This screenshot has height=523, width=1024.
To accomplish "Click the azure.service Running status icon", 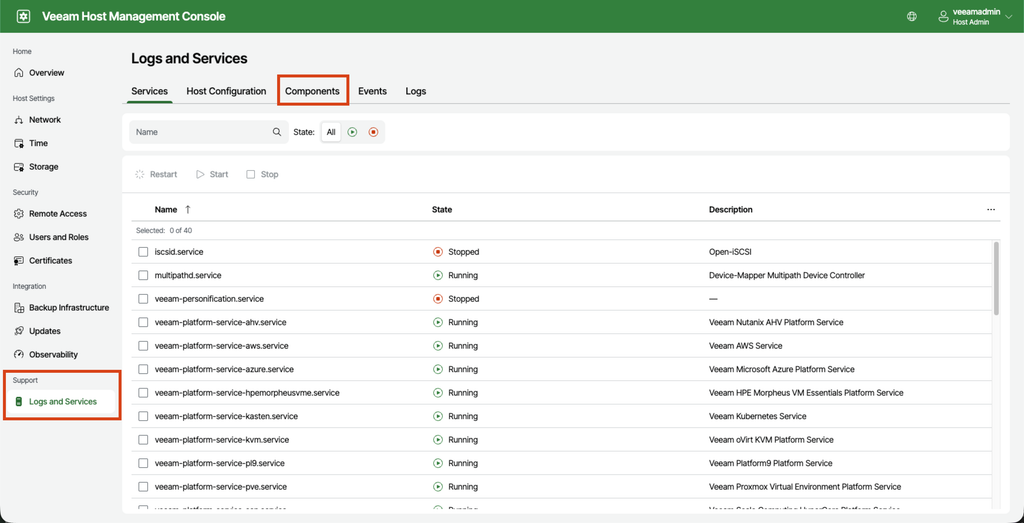I will point(438,370).
